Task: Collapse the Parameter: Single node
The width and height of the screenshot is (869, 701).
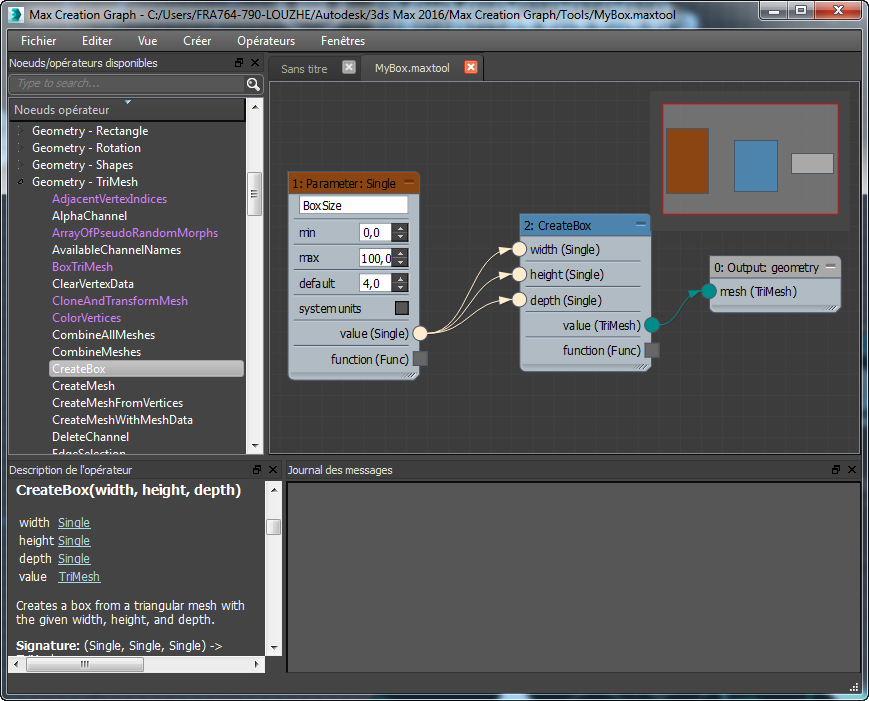Action: click(x=410, y=183)
